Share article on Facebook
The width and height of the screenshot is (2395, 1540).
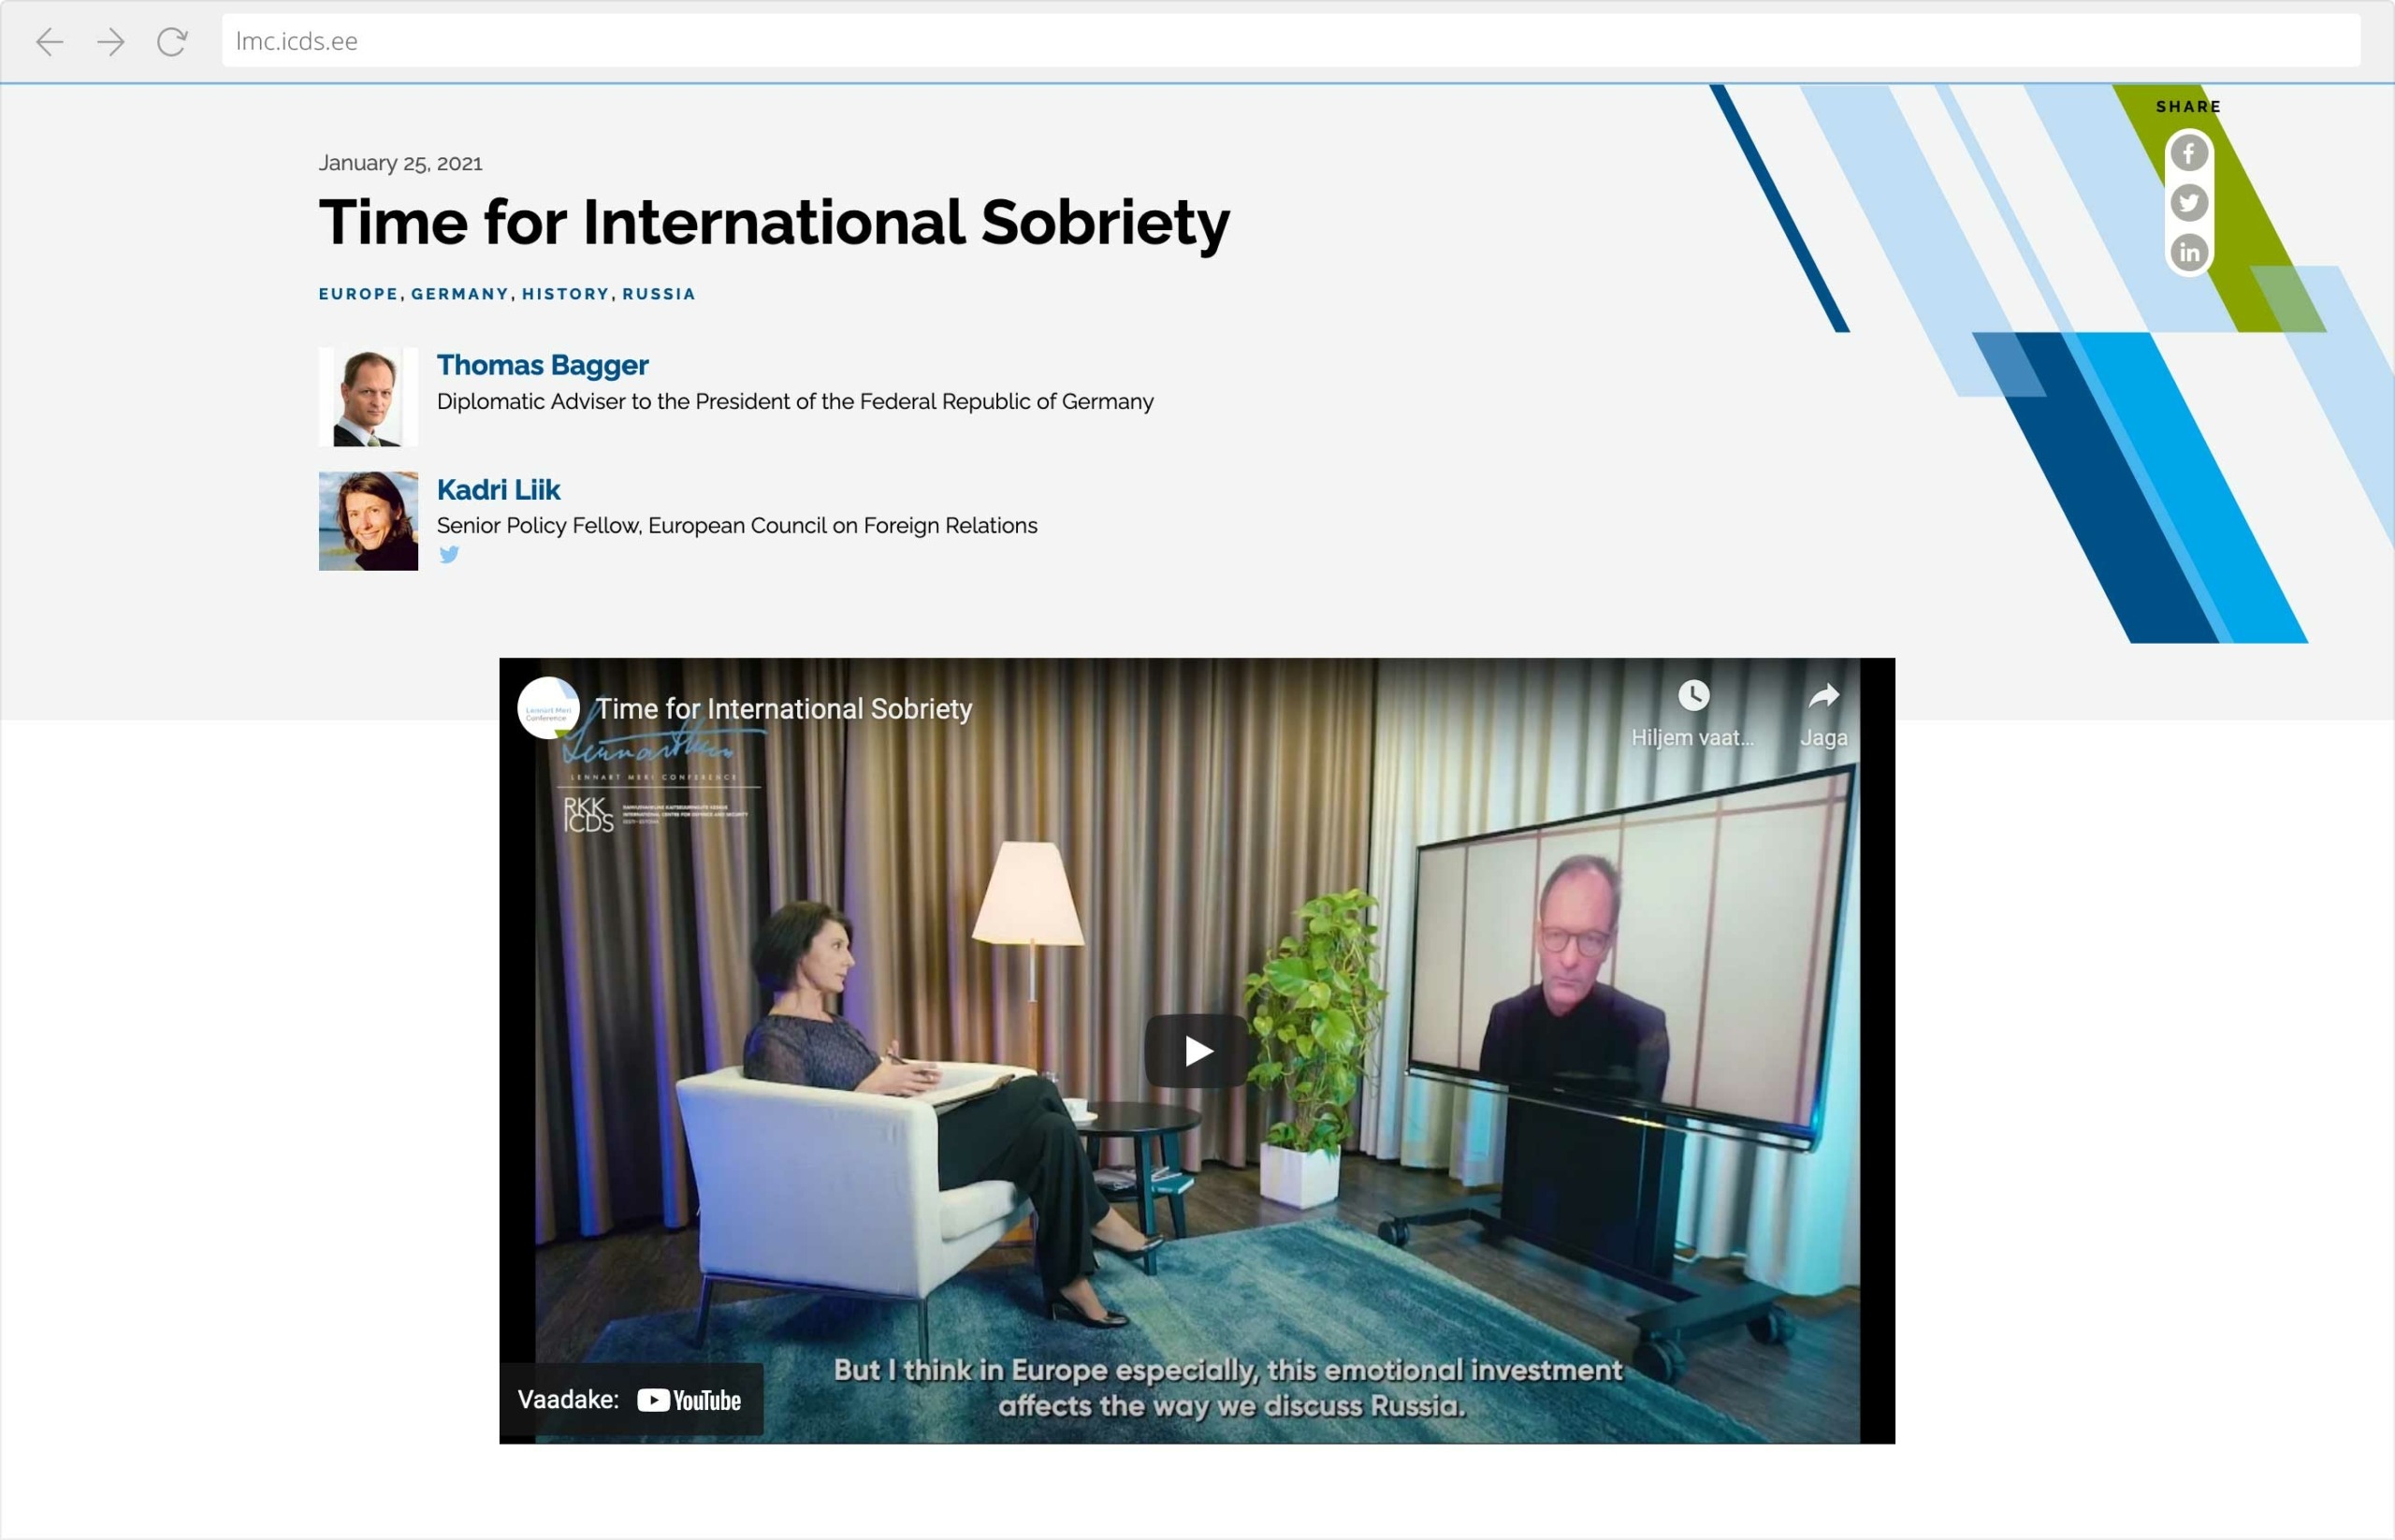pyautogui.click(x=2188, y=153)
